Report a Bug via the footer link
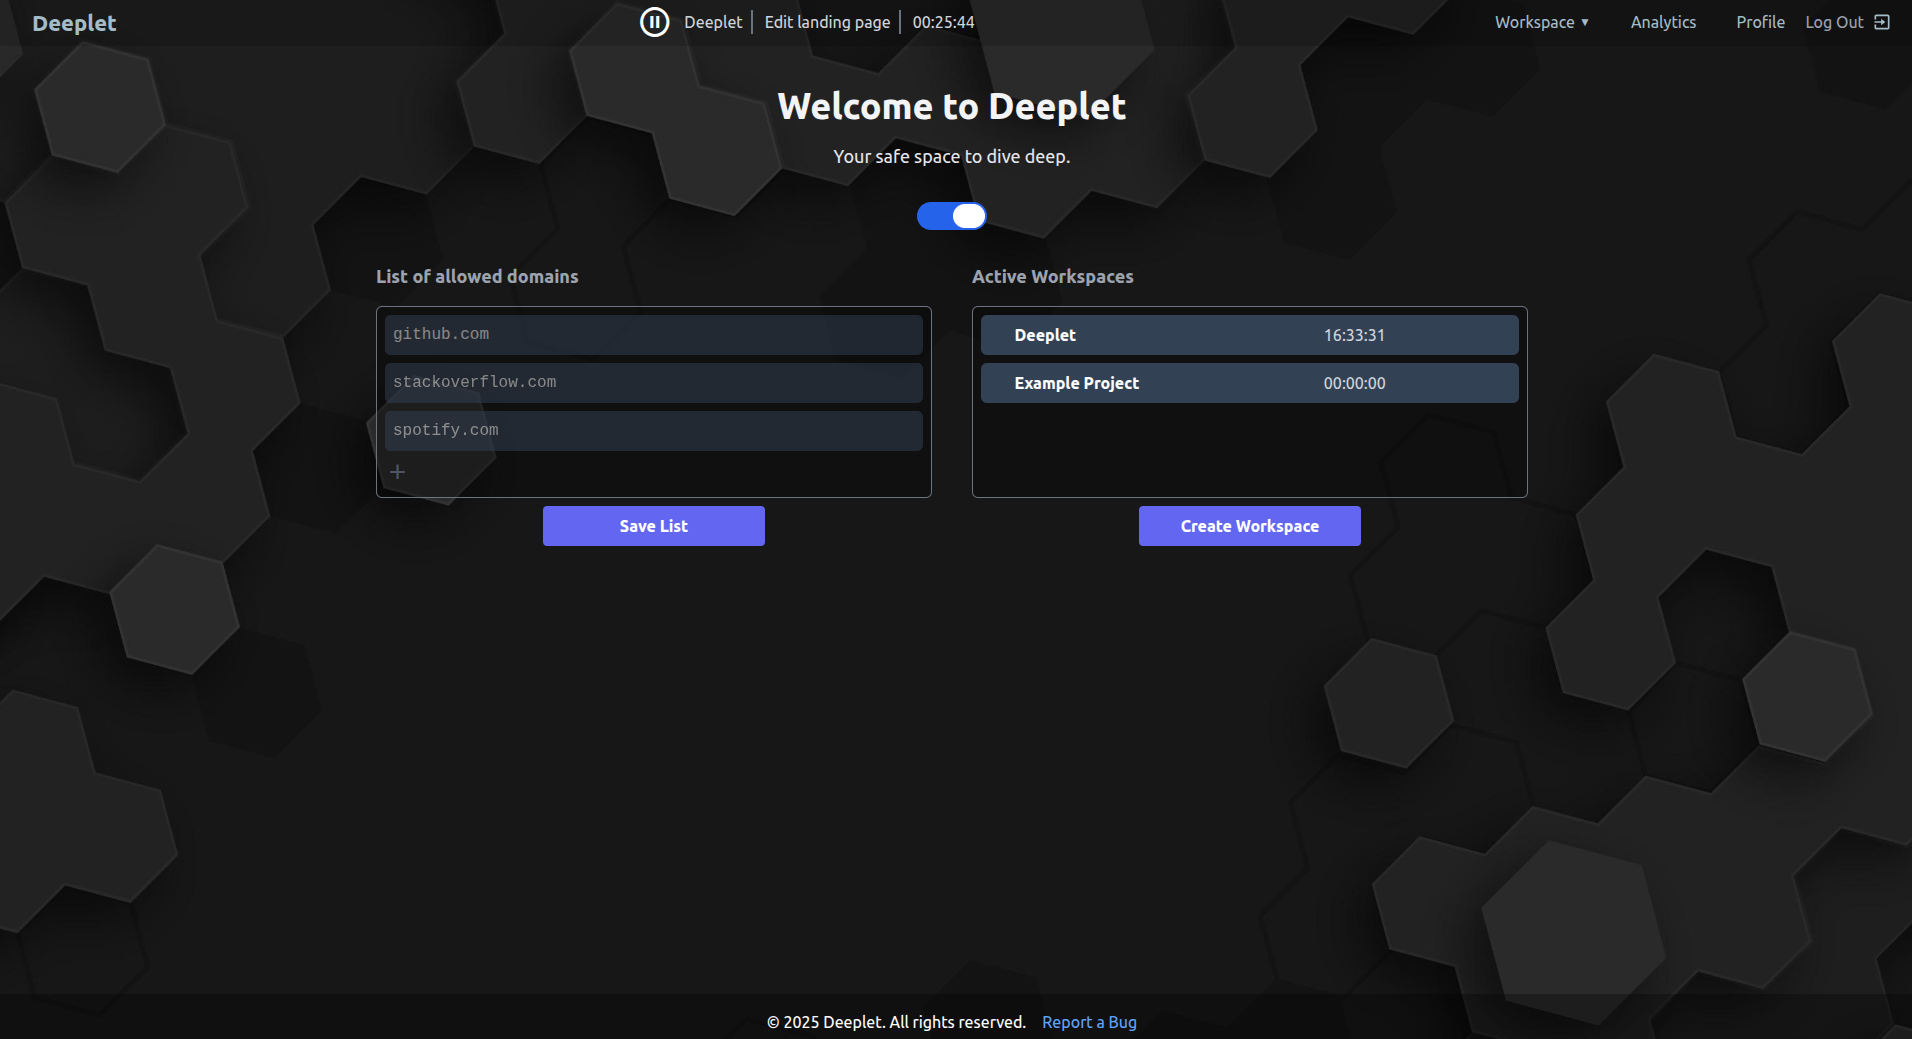 coord(1089,1021)
